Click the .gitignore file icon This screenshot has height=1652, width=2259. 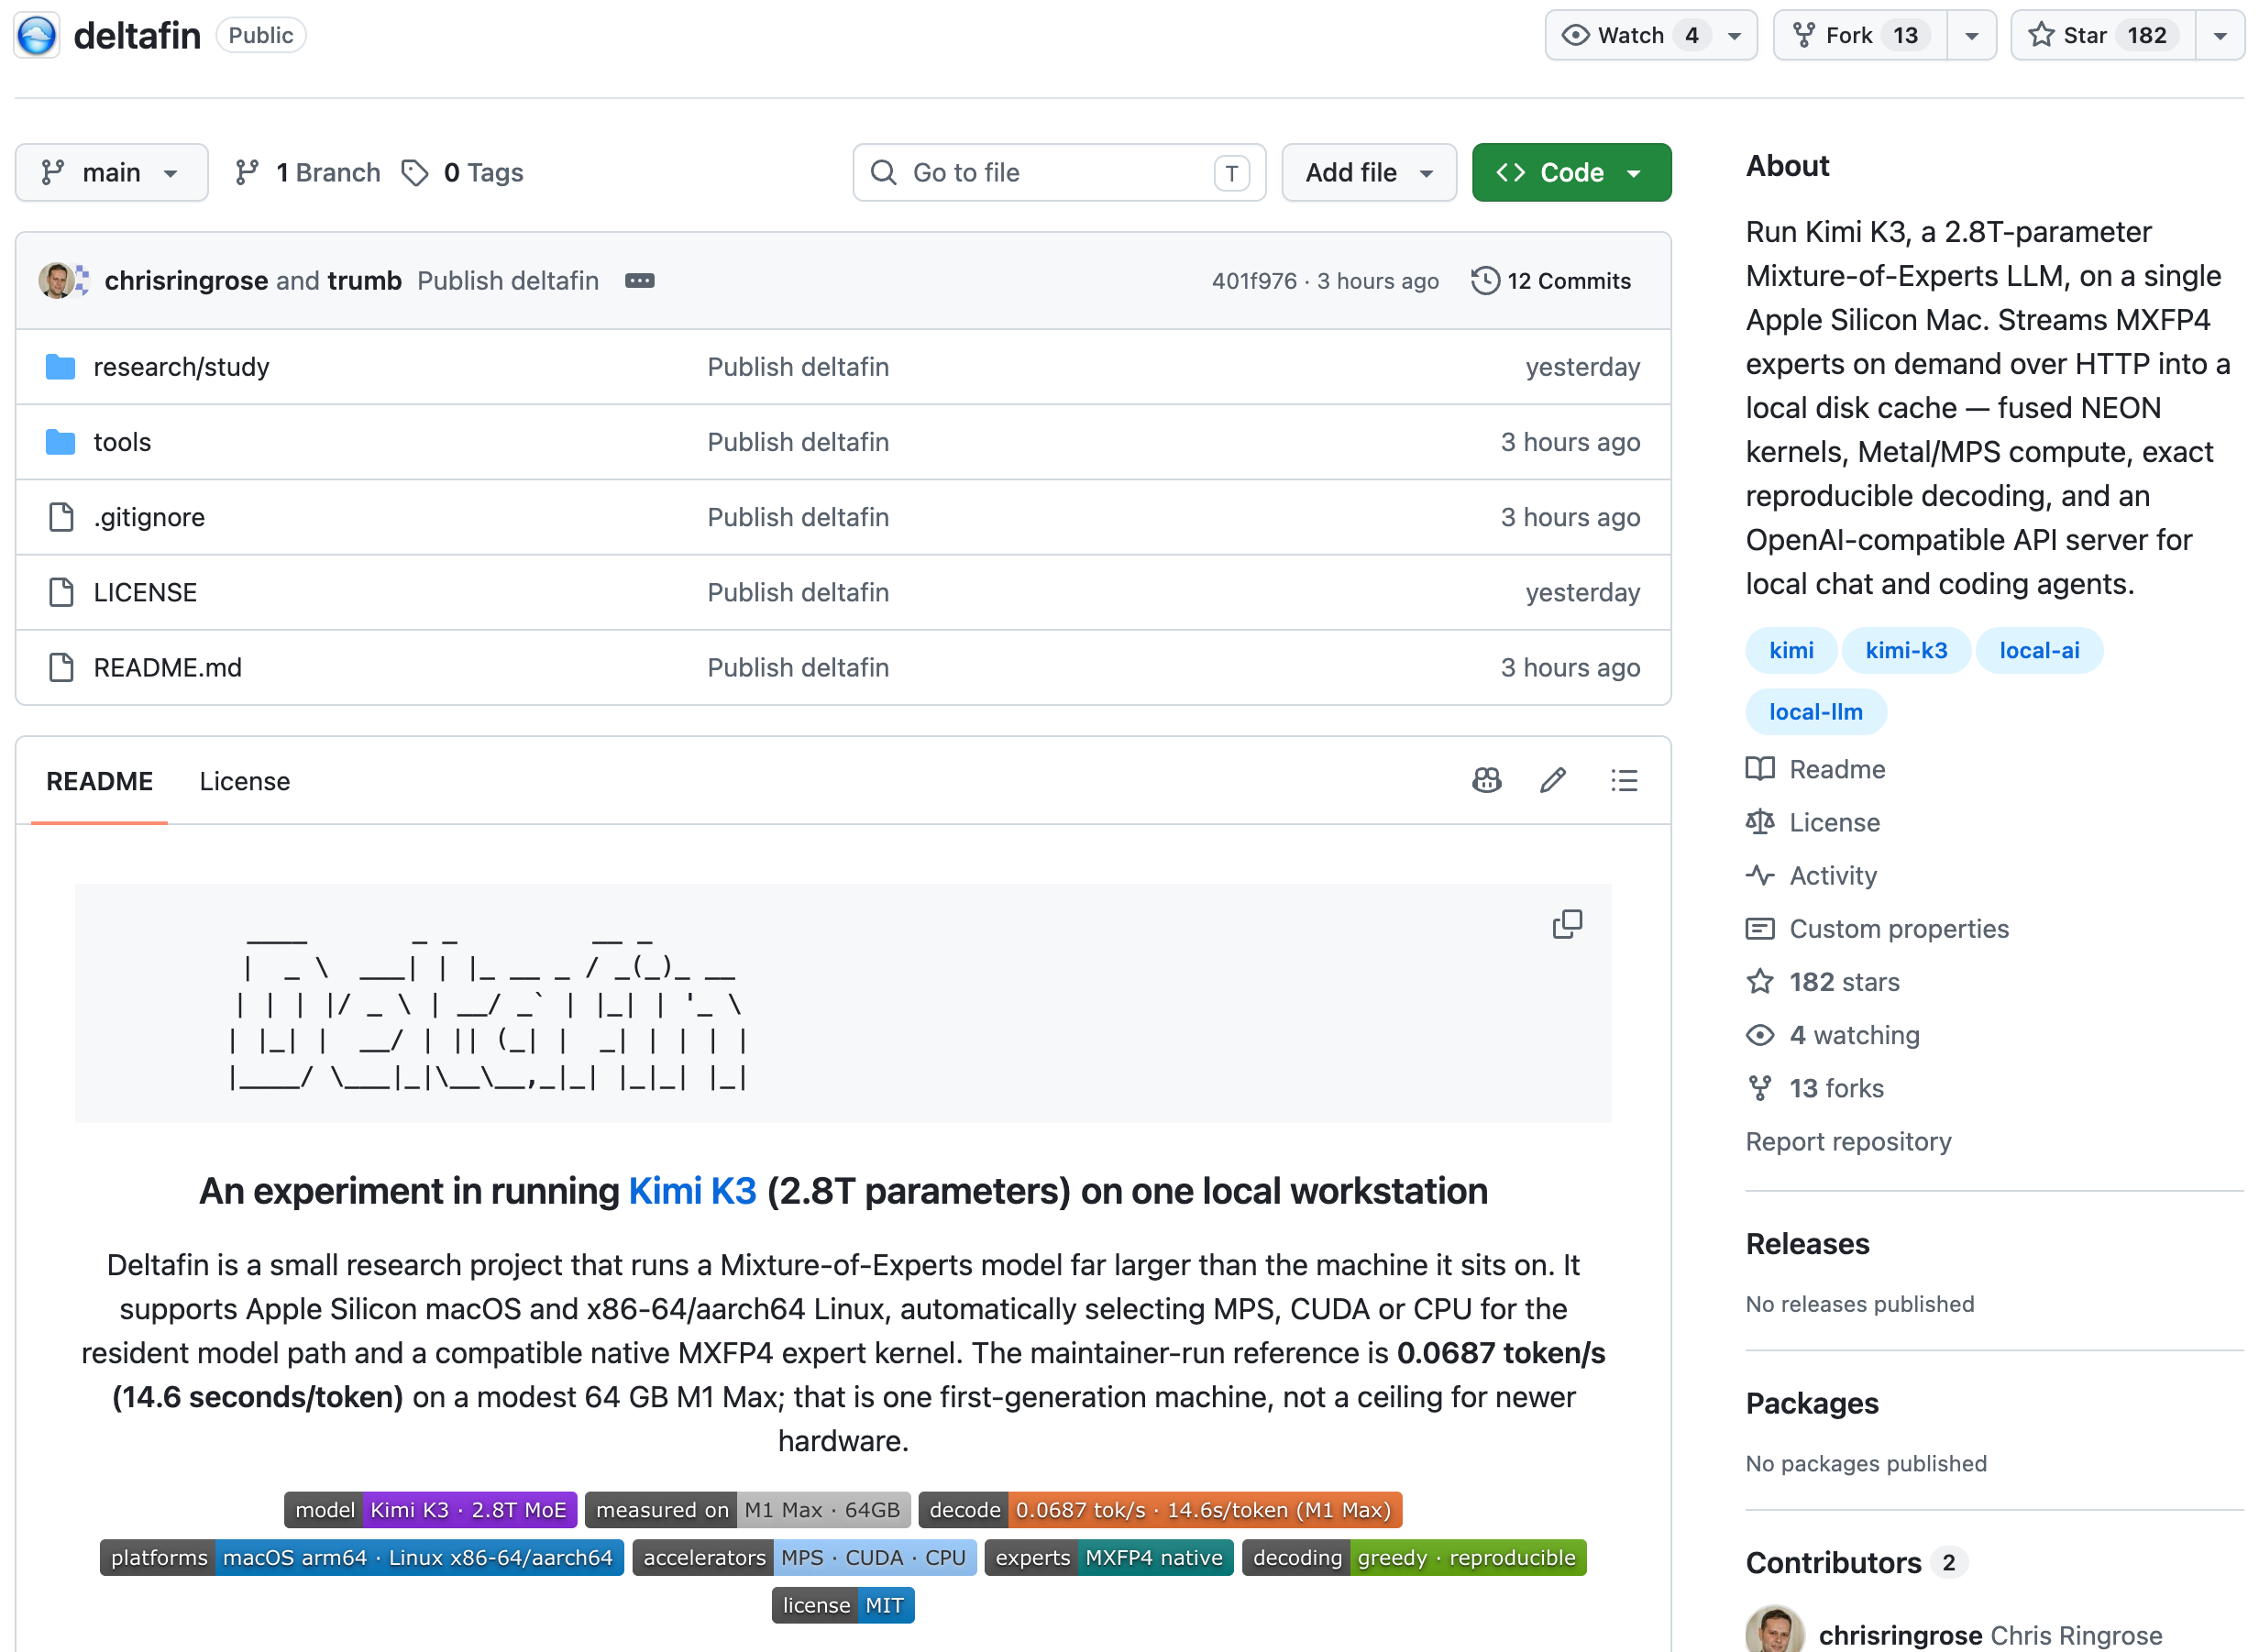61,517
